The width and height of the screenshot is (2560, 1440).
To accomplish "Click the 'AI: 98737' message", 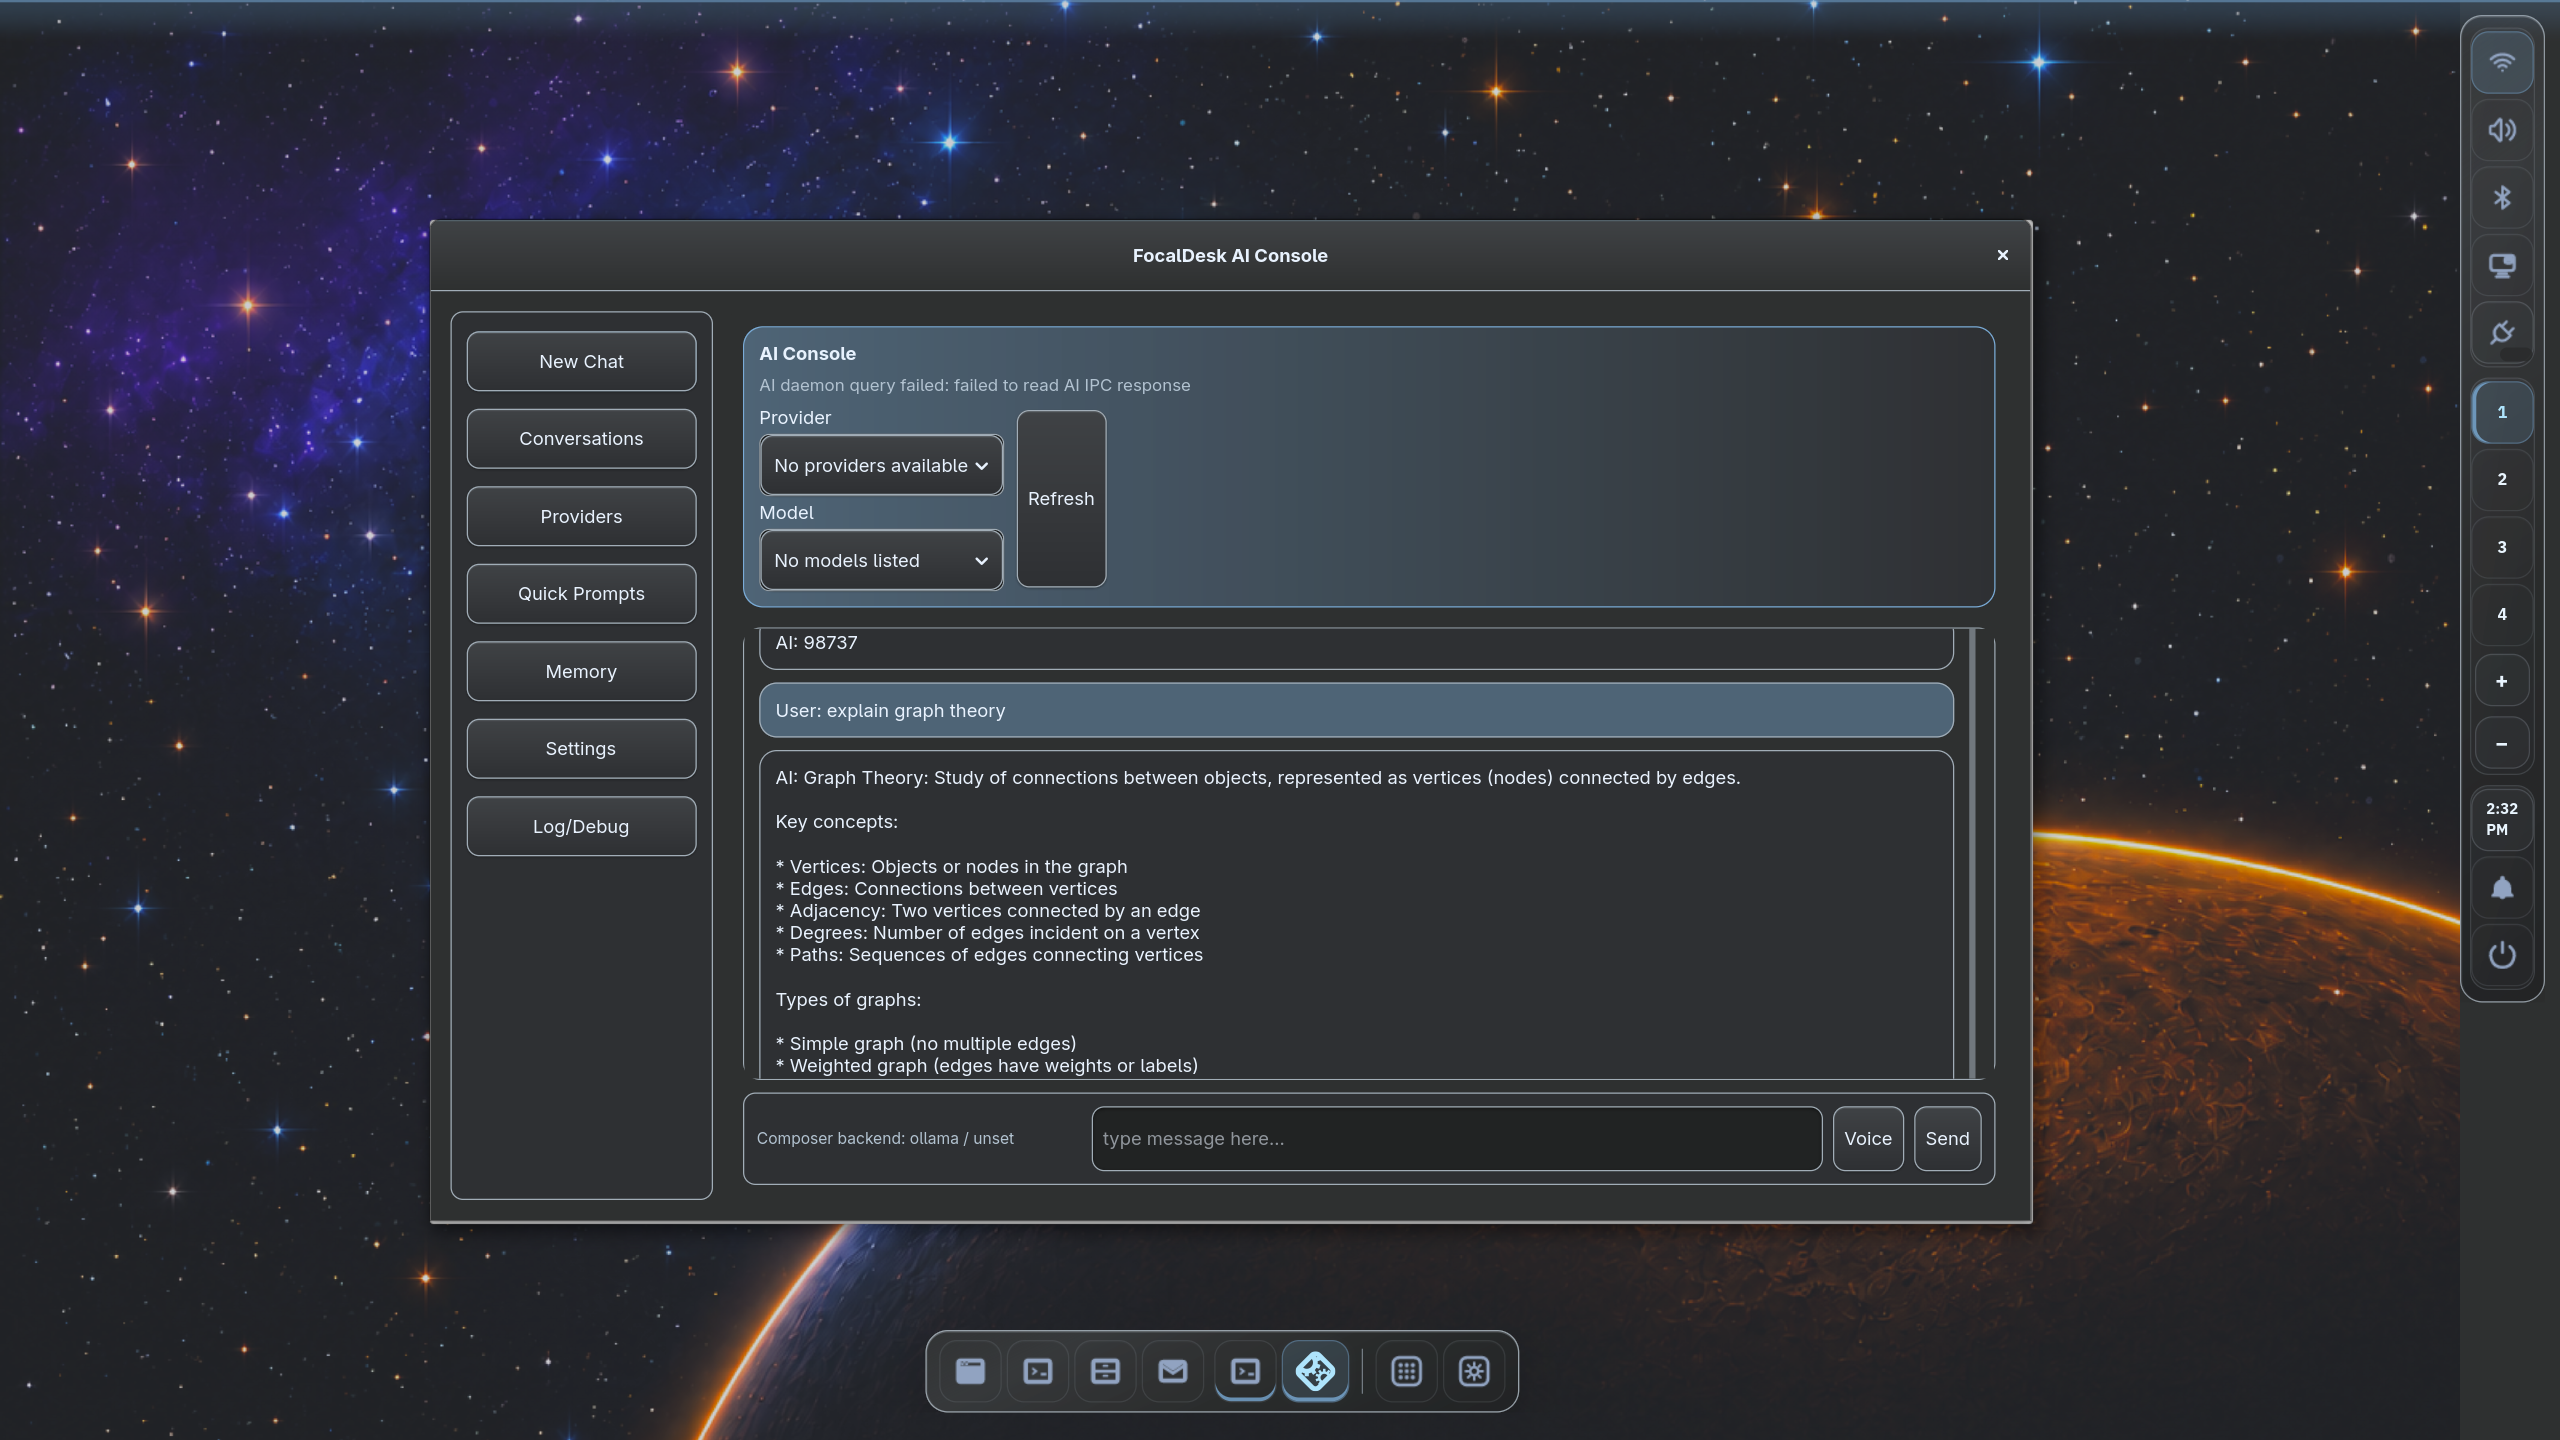I will click(1356, 647).
